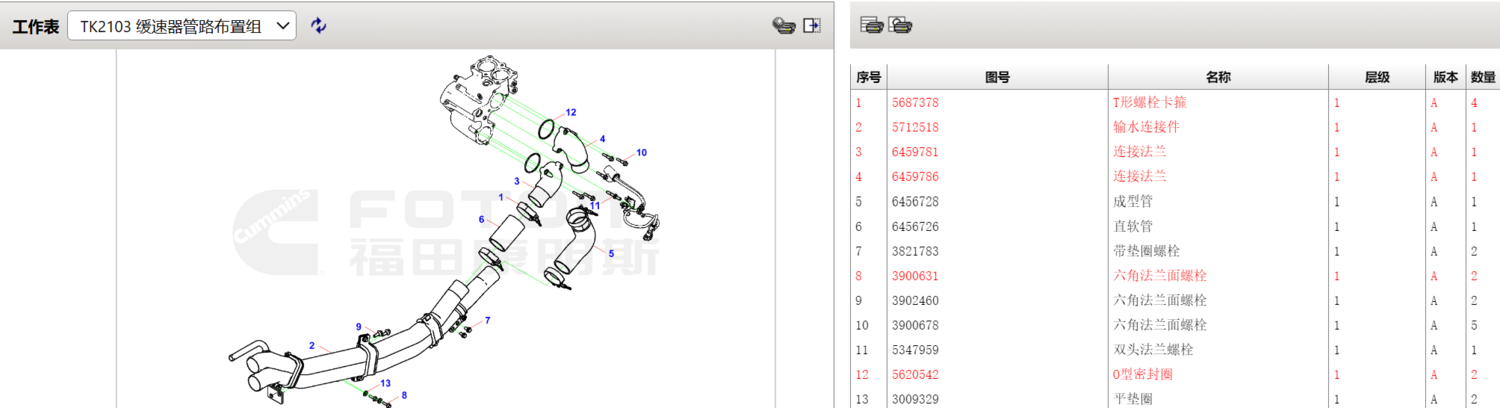This screenshot has height=408, width=1500.
Task: Open part number 5712518
Action: 915,128
